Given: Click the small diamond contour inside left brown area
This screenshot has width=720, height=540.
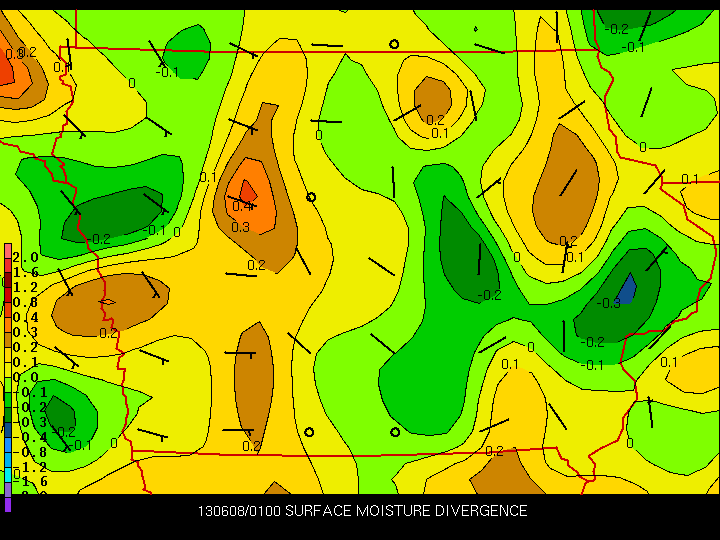Looking at the screenshot, I should 107,302.
